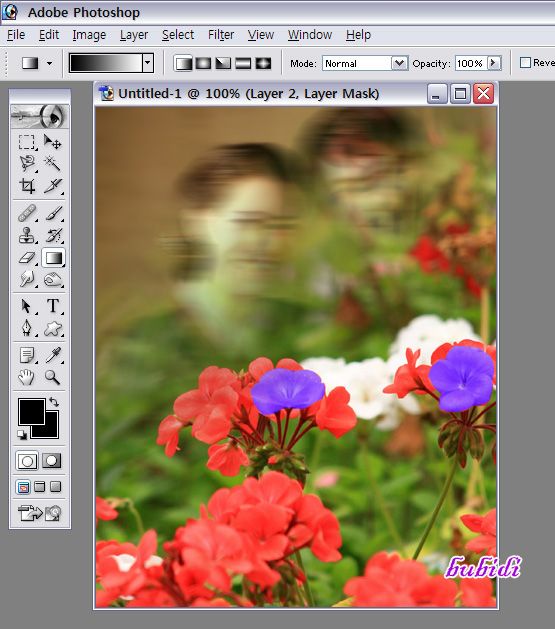The height and width of the screenshot is (629, 555).
Task: Open the Opacity slider arrow
Action: (494, 63)
